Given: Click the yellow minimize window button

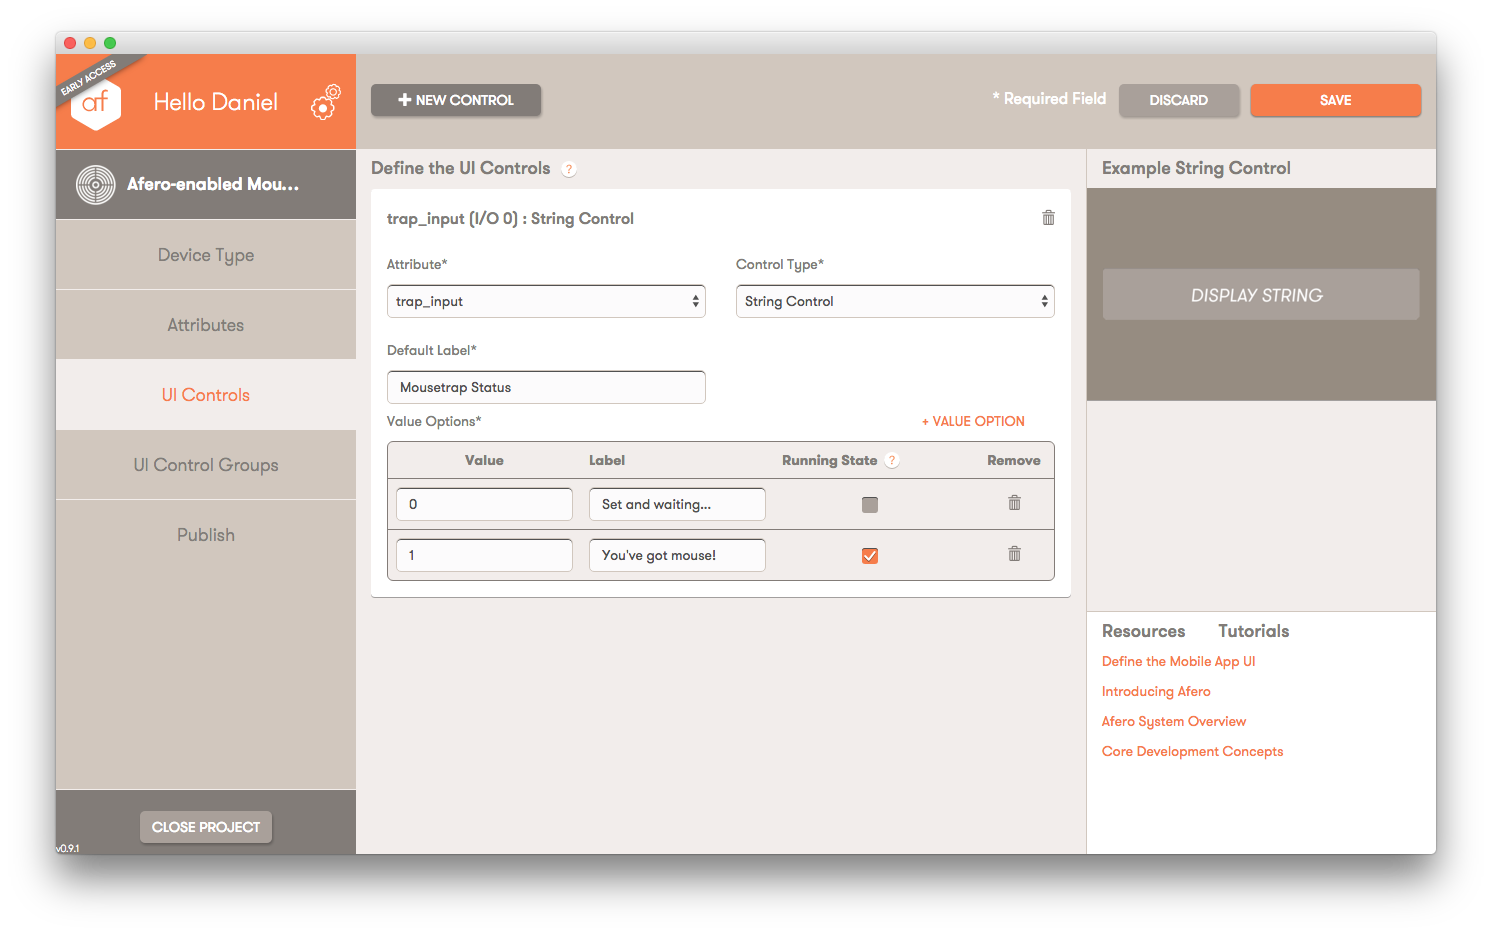Looking at the screenshot, I should click(90, 43).
